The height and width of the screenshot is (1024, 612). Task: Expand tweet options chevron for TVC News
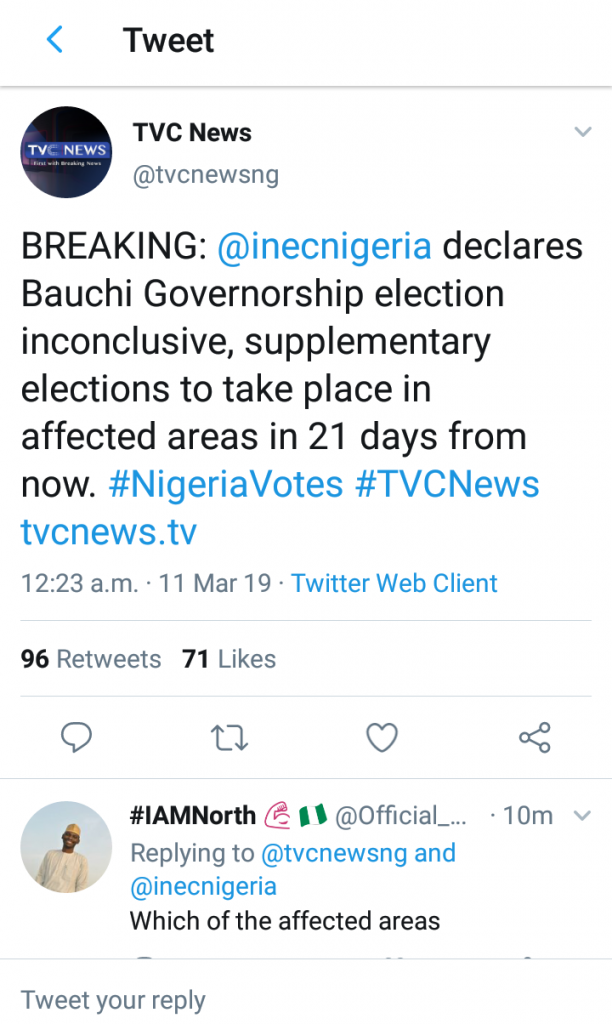[x=582, y=133]
